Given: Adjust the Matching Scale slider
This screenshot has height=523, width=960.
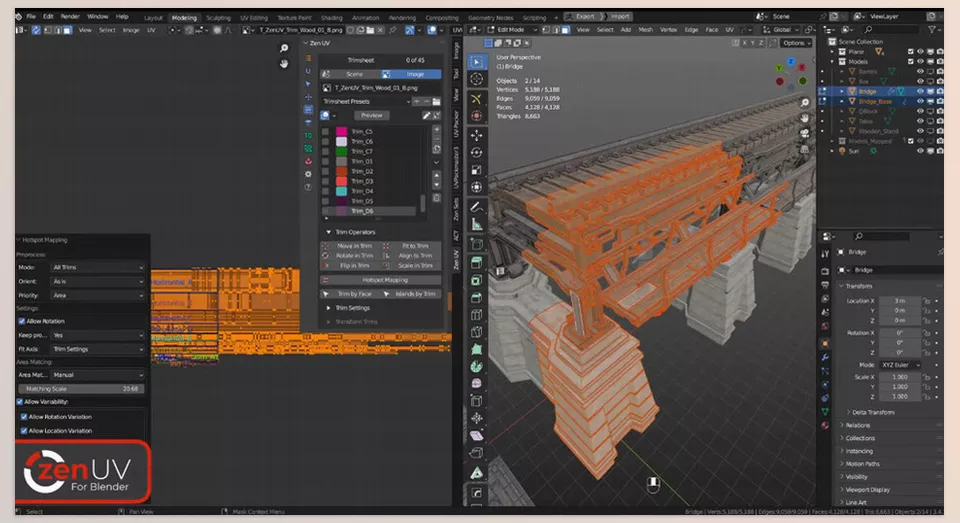Looking at the screenshot, I should [x=81, y=389].
